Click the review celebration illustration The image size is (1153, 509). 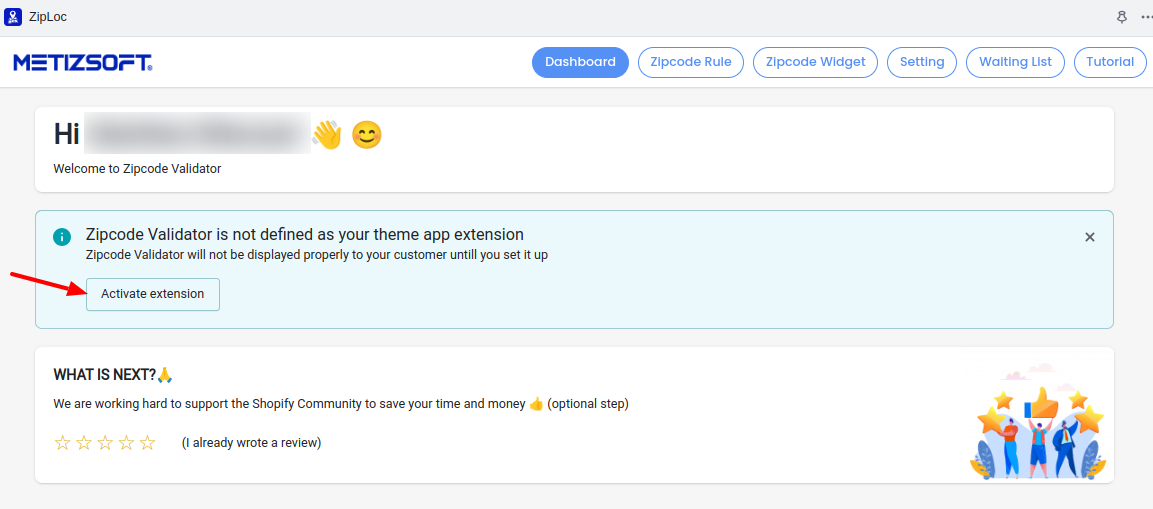coord(1037,423)
